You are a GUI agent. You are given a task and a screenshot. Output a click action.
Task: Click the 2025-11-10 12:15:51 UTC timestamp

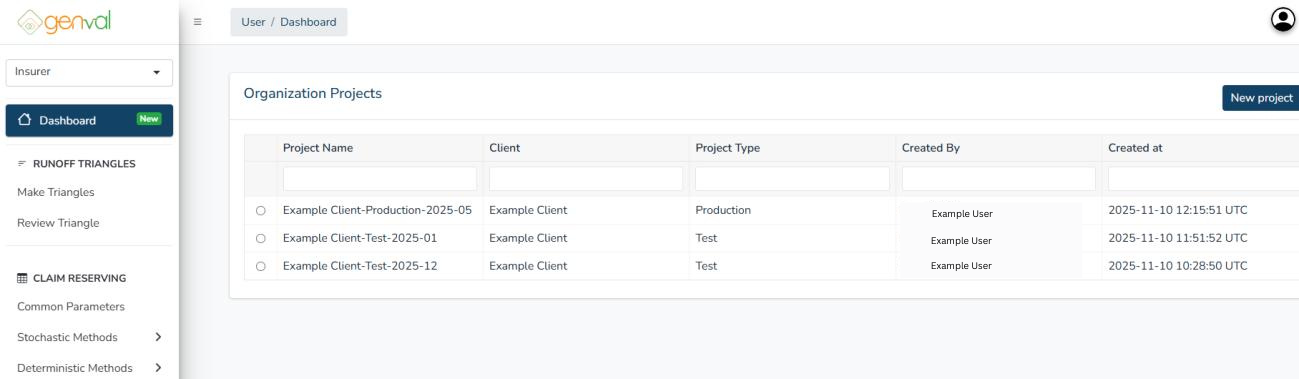point(1178,210)
